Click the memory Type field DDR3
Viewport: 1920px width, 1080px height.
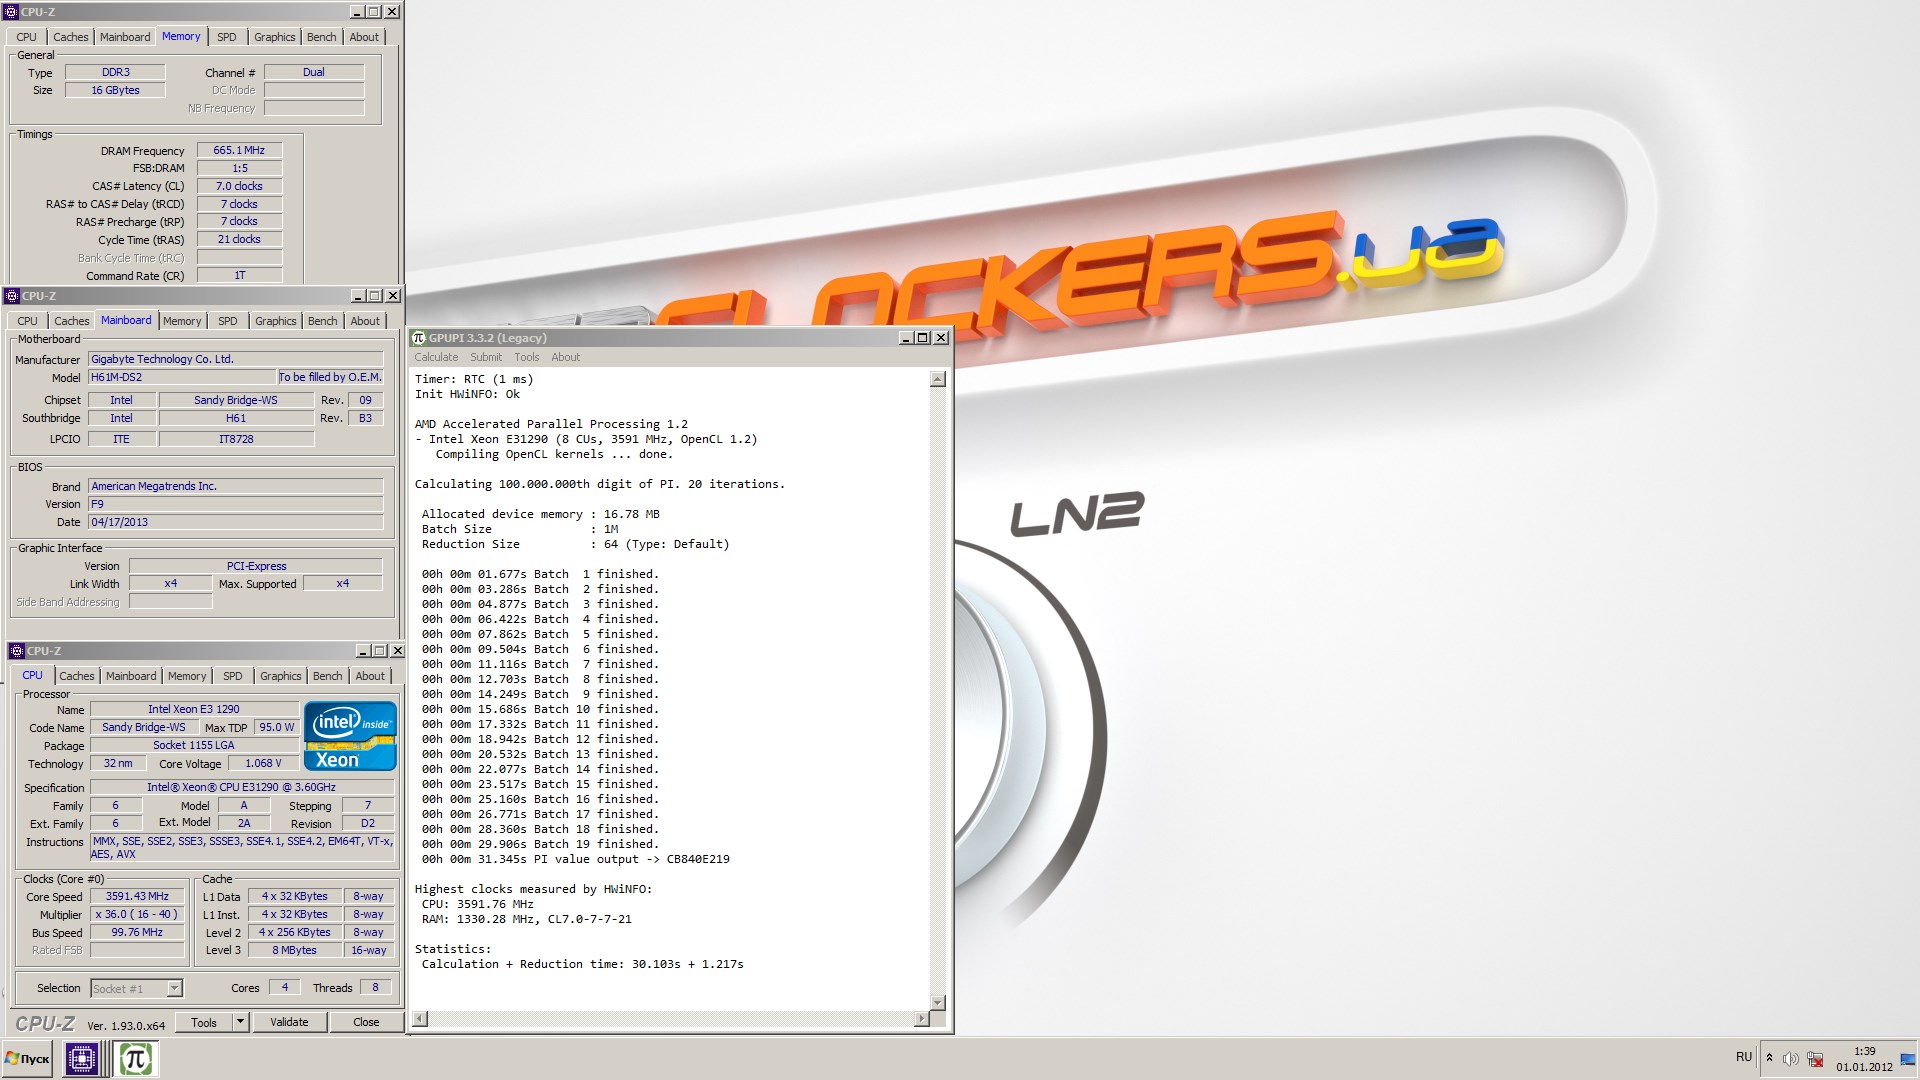click(116, 72)
